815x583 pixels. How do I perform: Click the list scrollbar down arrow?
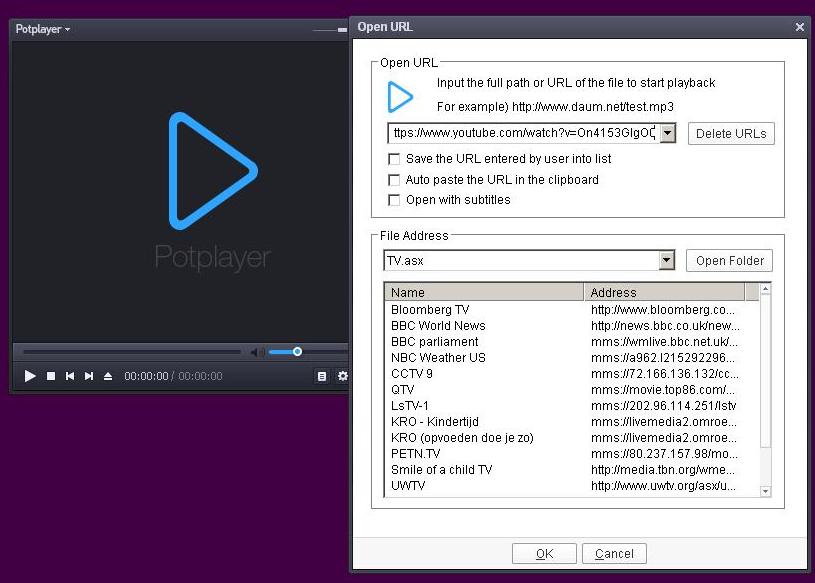[x=765, y=491]
